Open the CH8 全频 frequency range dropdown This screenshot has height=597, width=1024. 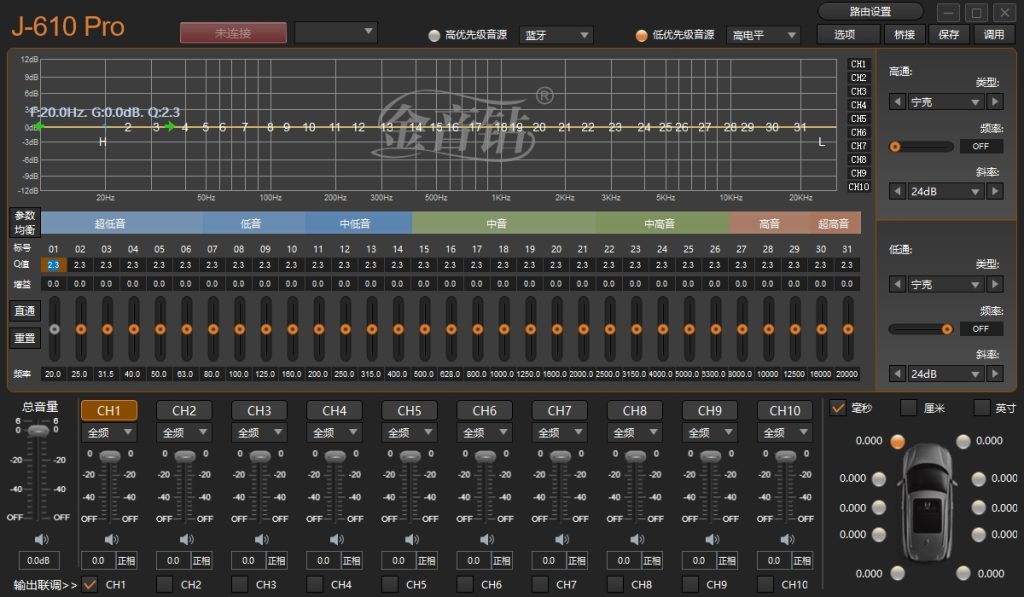pos(635,432)
